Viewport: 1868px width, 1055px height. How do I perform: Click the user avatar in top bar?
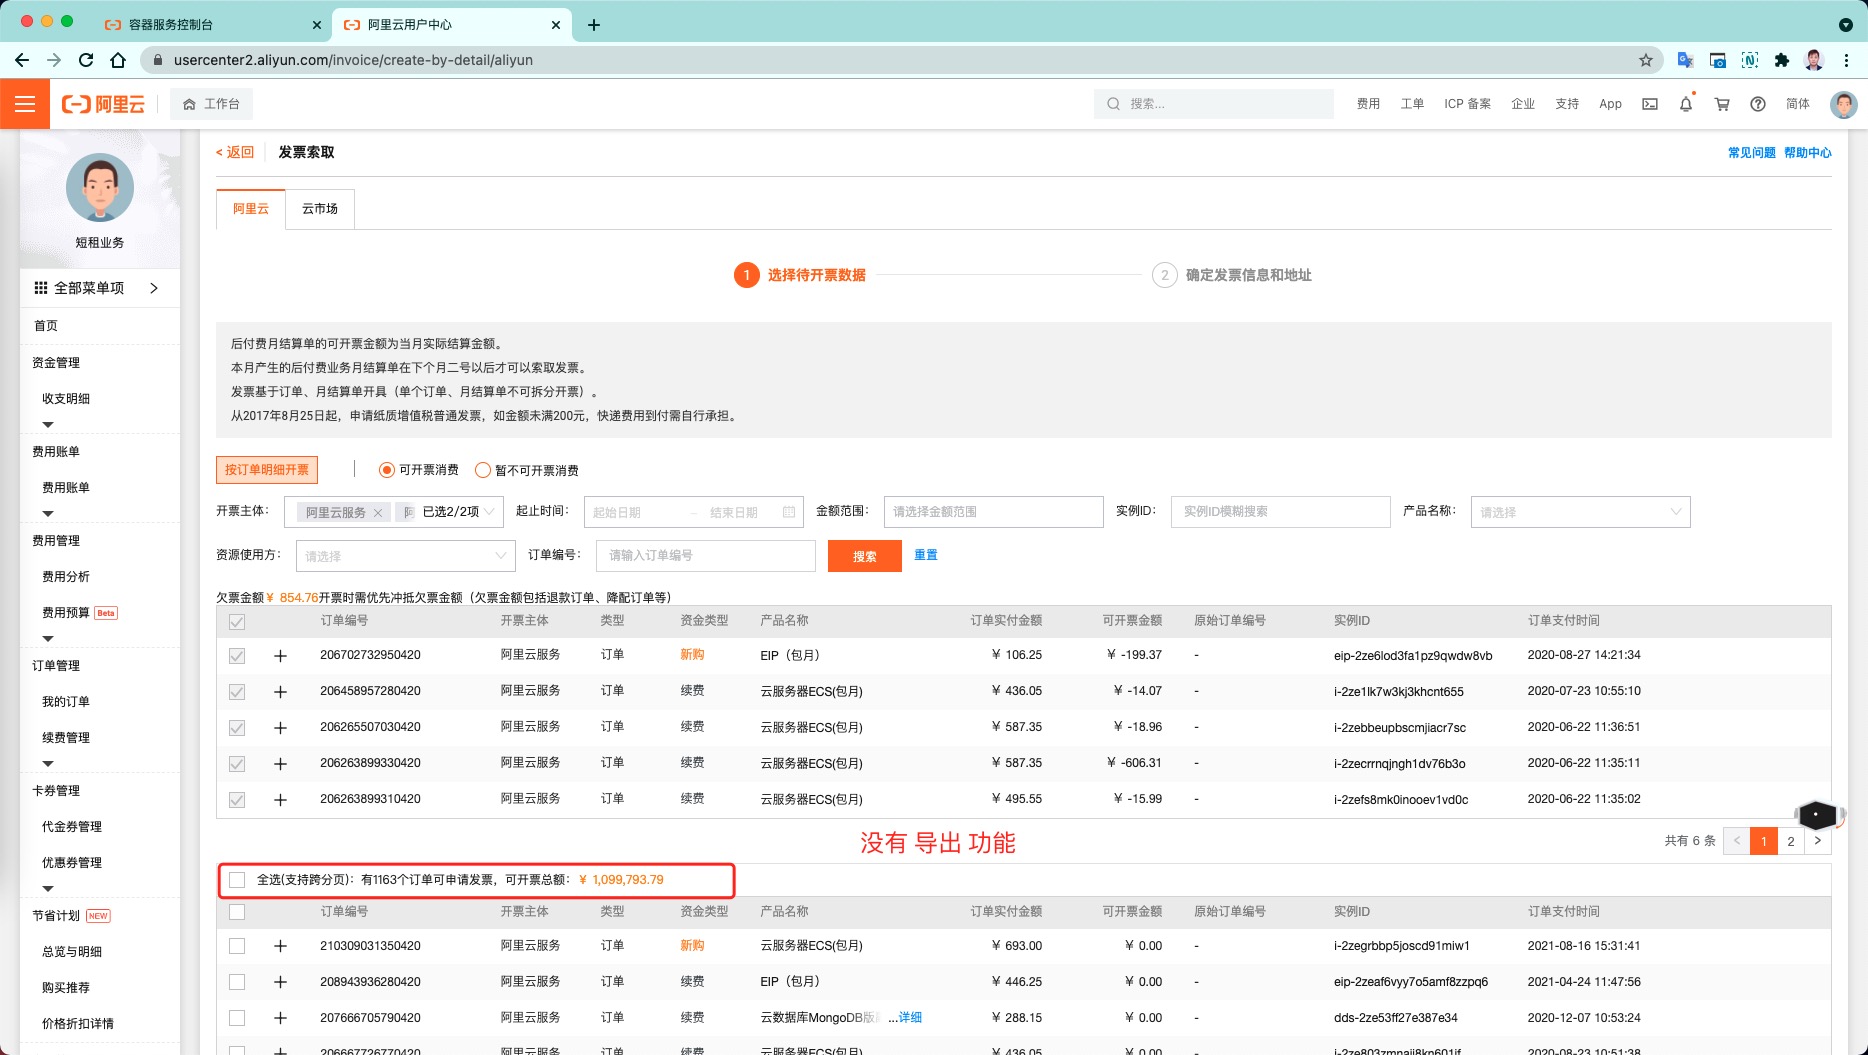(x=1843, y=104)
